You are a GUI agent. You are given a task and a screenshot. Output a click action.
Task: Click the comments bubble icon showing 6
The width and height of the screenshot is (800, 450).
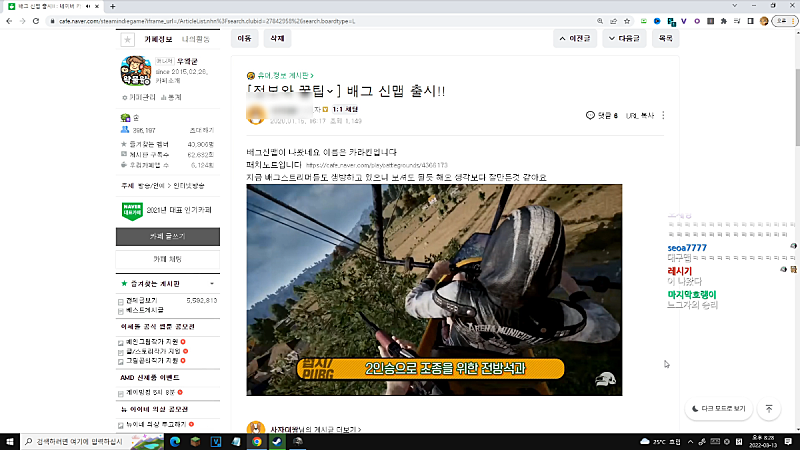coord(590,115)
